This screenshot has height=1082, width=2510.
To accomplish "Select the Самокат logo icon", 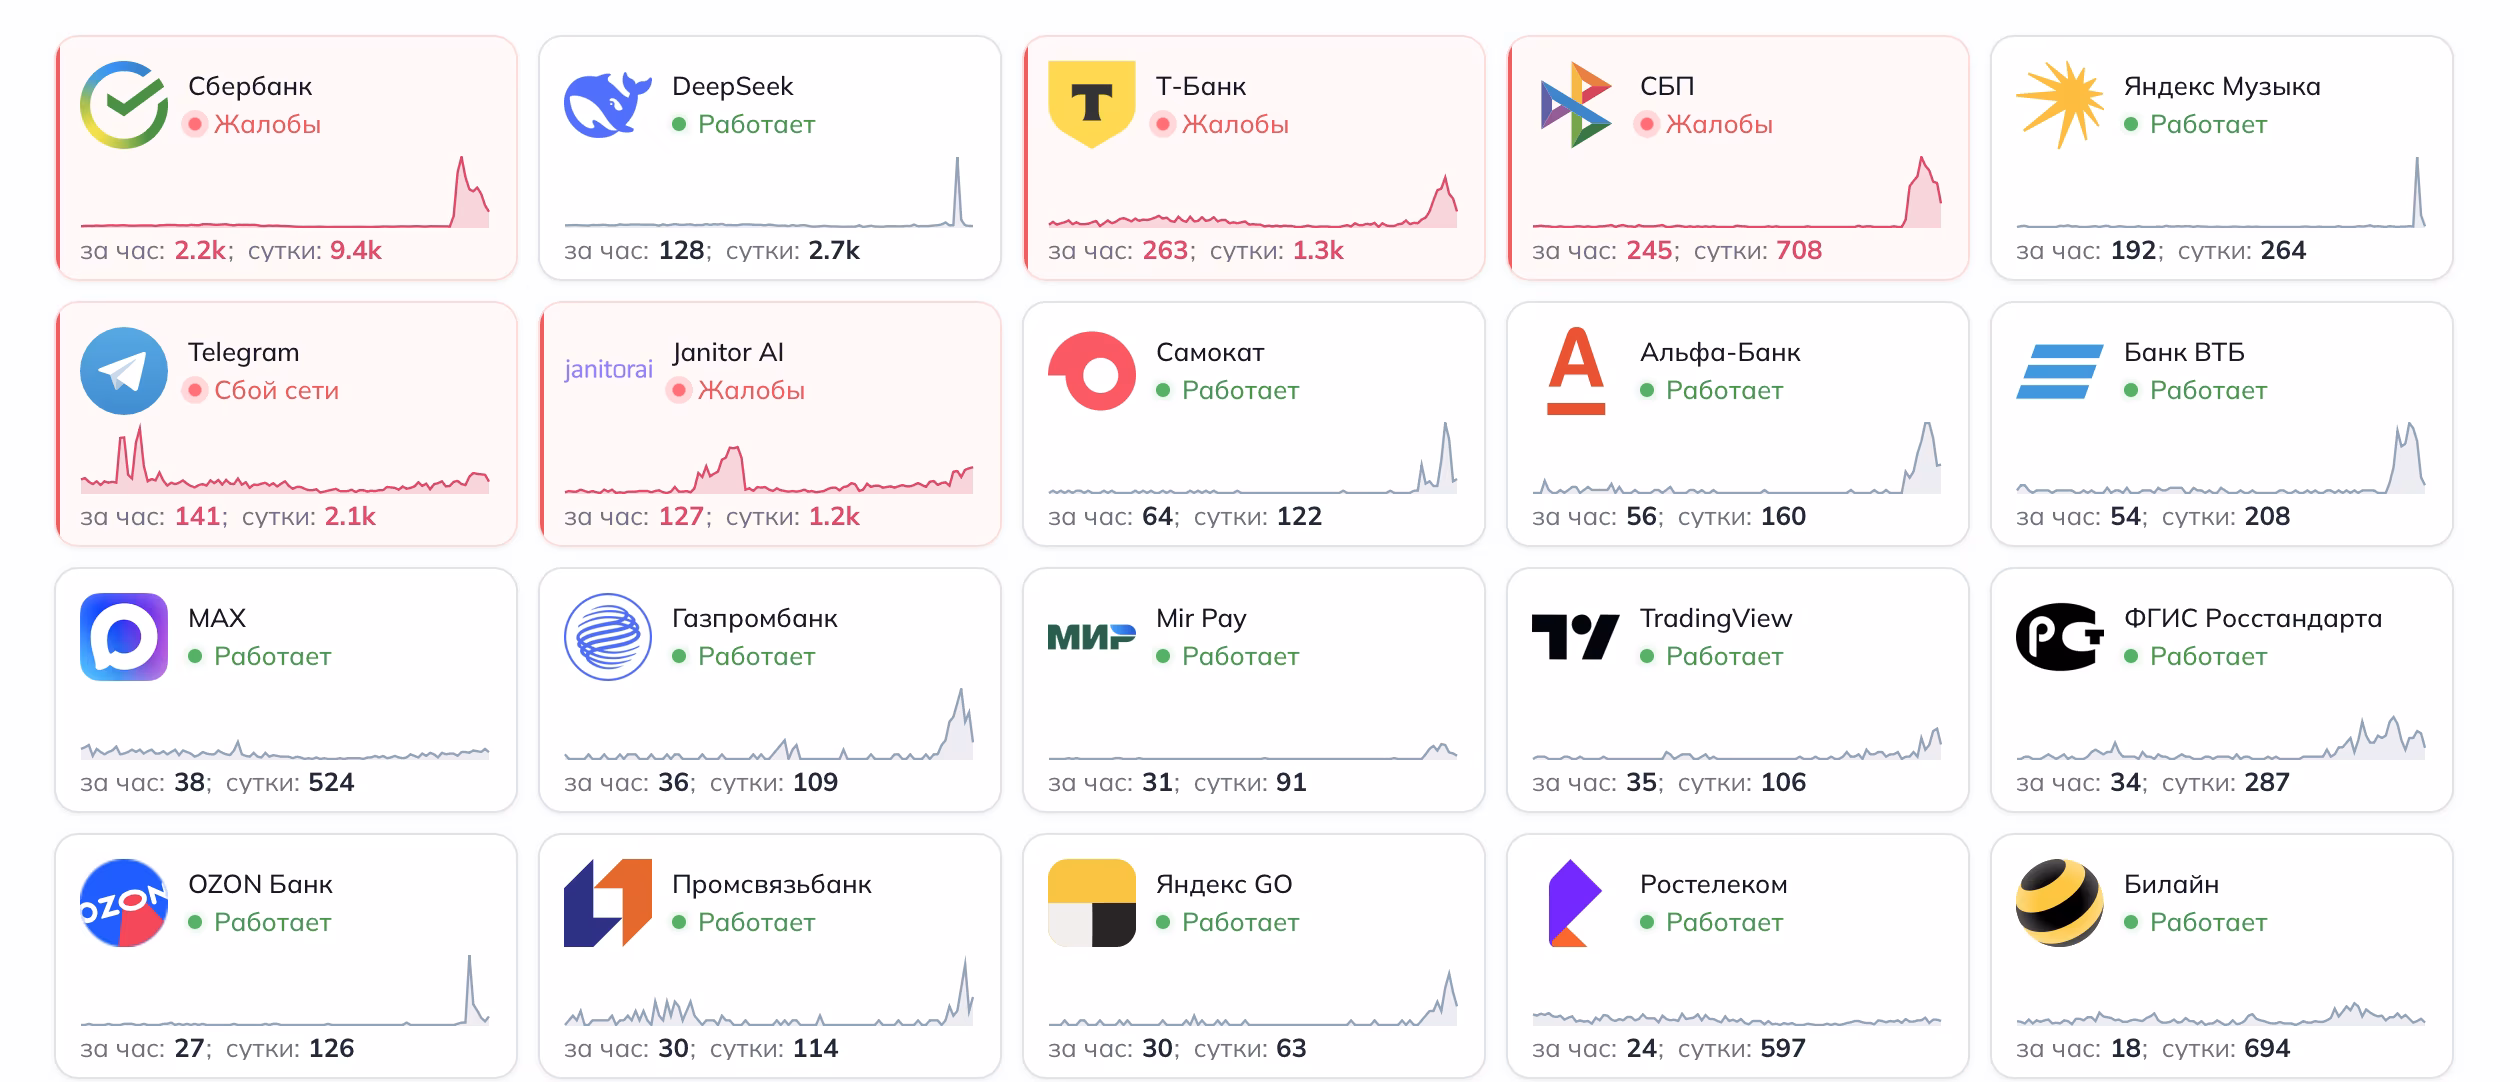I will pos(1092,369).
